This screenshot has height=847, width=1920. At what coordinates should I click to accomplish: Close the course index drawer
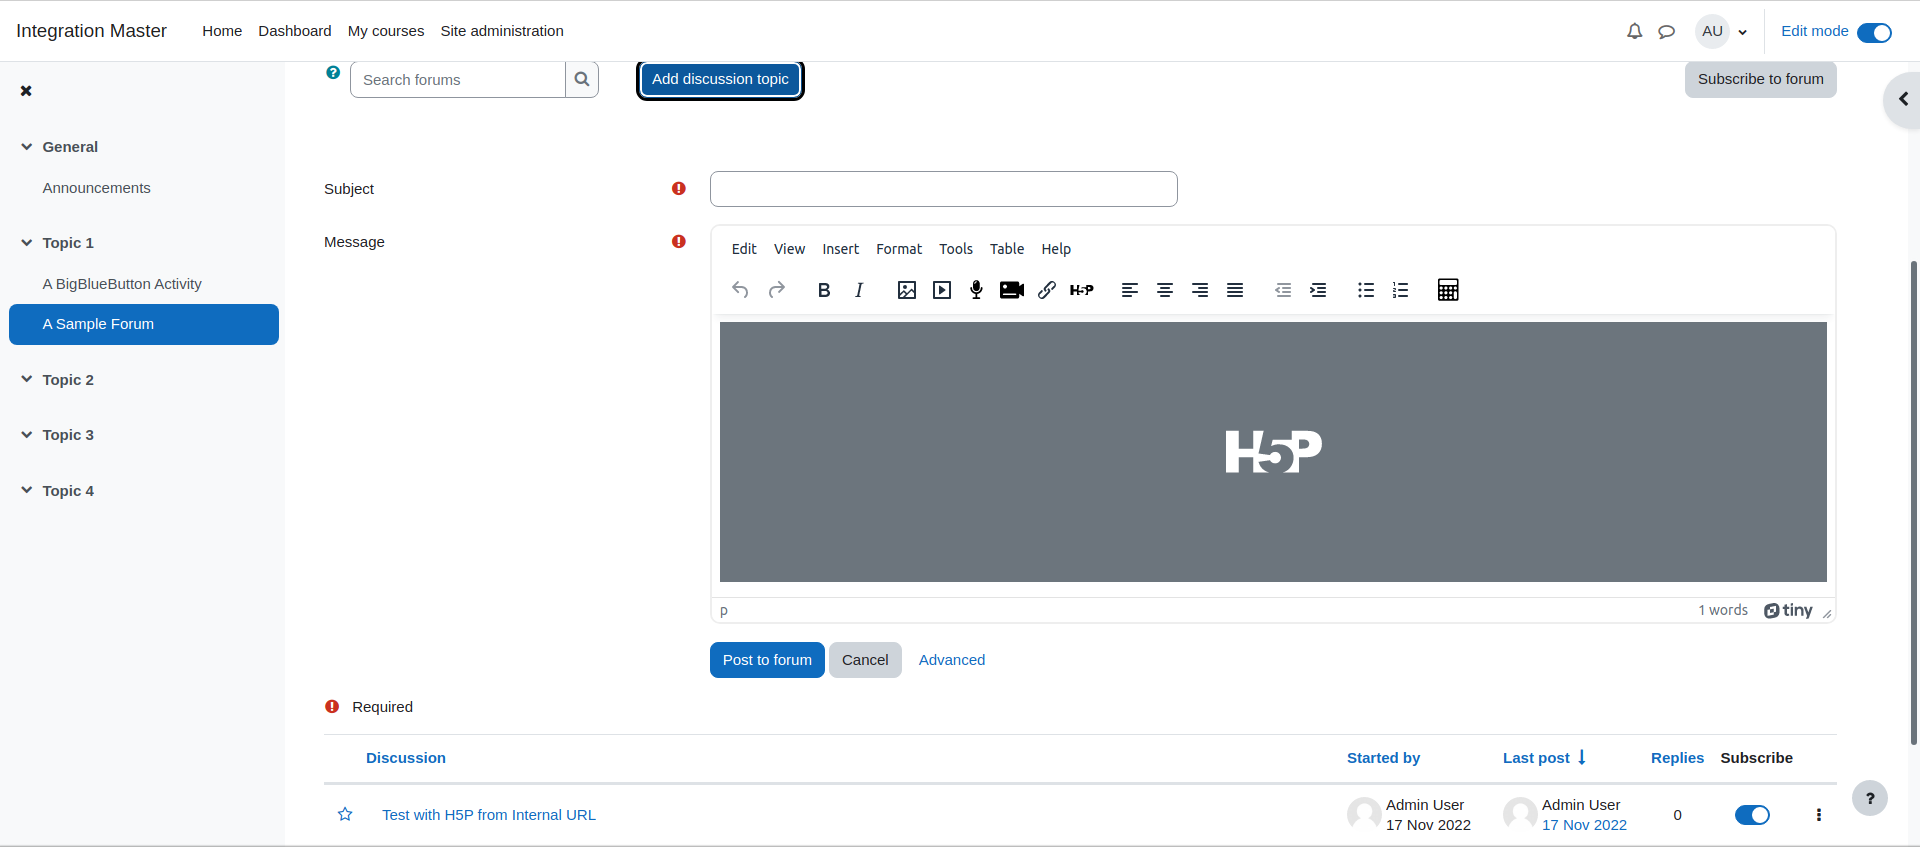[26, 91]
